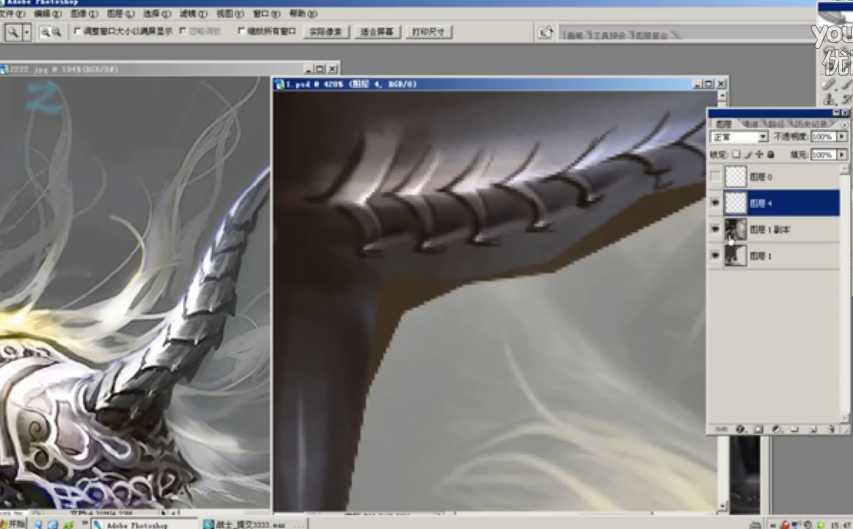Choose the zoom out magnifier button

pos(56,32)
